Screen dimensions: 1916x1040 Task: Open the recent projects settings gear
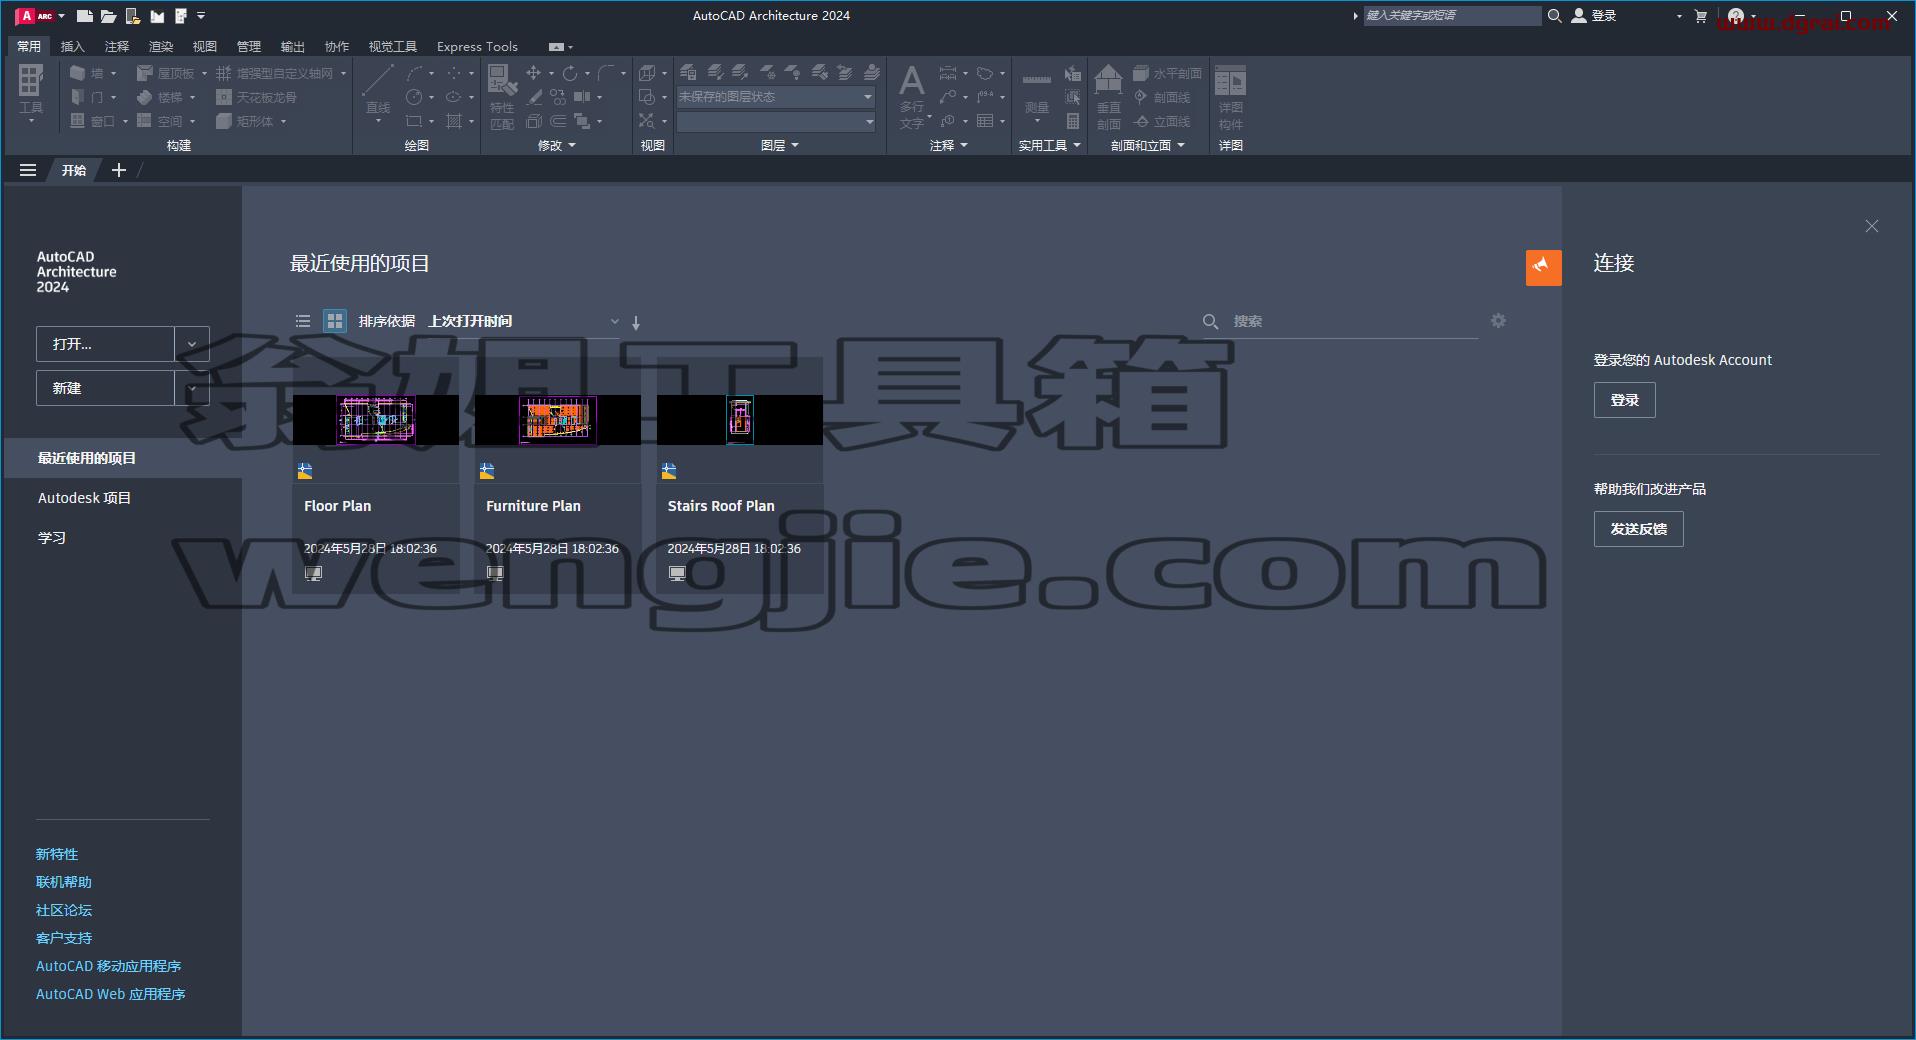point(1498,321)
